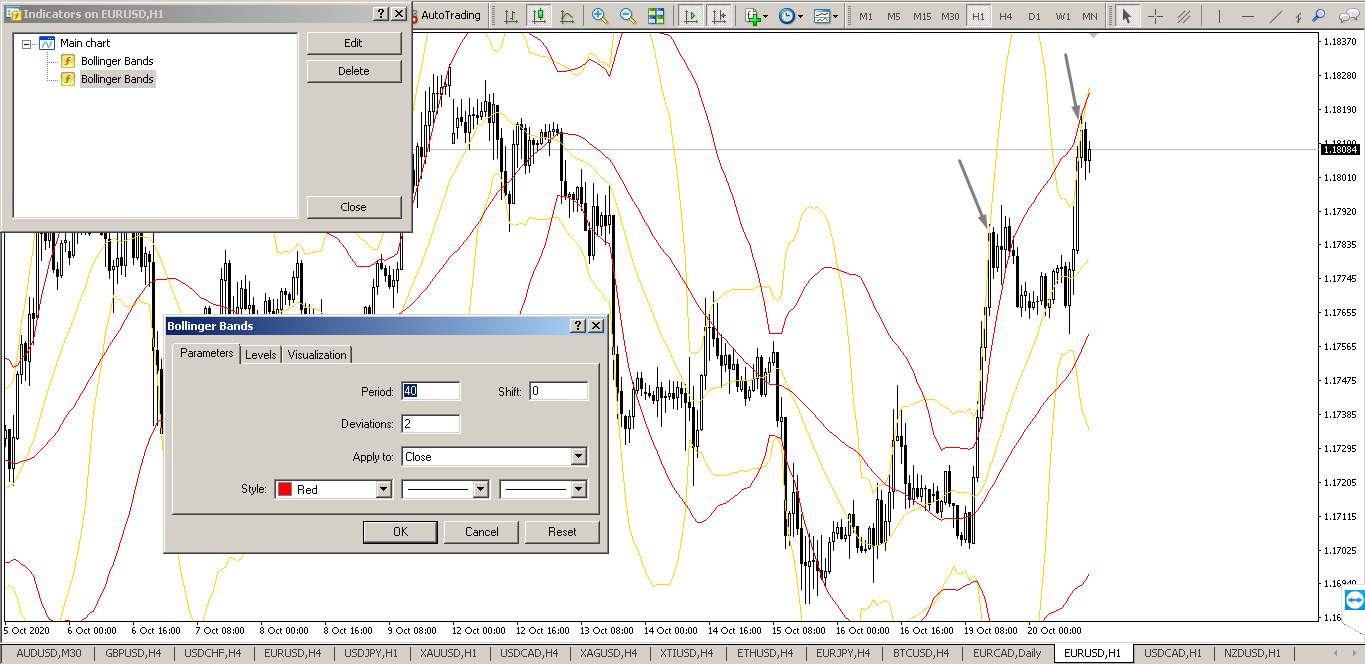Click help button in Indicators window title
This screenshot has width=1365, height=664.
click(x=380, y=14)
